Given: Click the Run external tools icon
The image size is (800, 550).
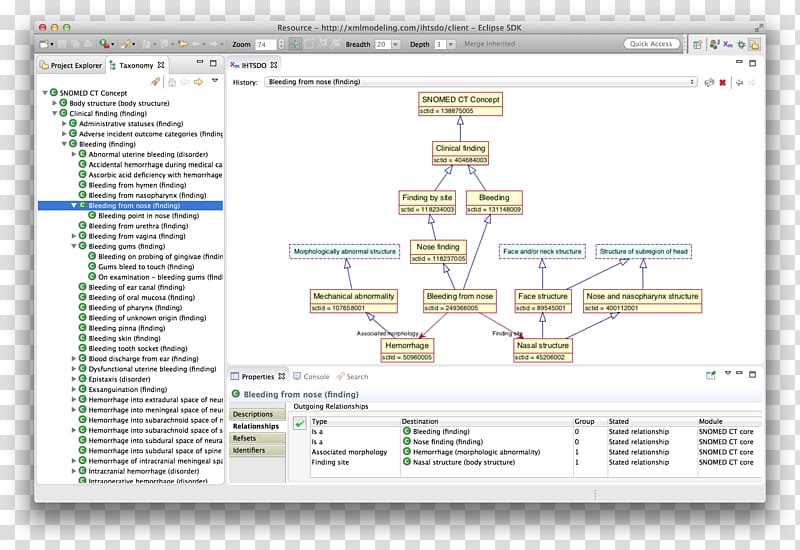Looking at the screenshot, I should pyautogui.click(x=105, y=44).
